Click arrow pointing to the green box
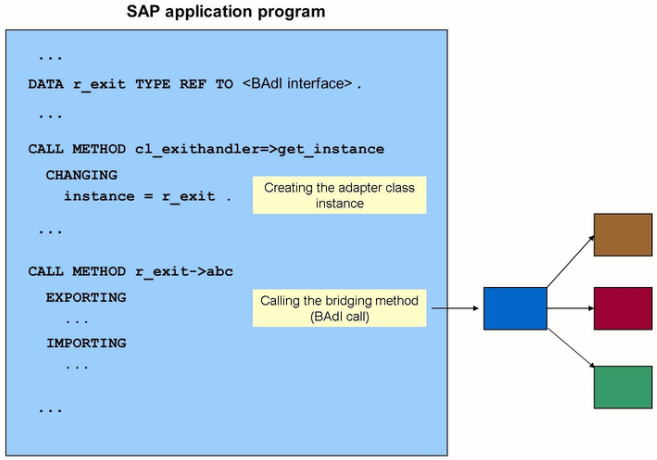 click(x=570, y=350)
